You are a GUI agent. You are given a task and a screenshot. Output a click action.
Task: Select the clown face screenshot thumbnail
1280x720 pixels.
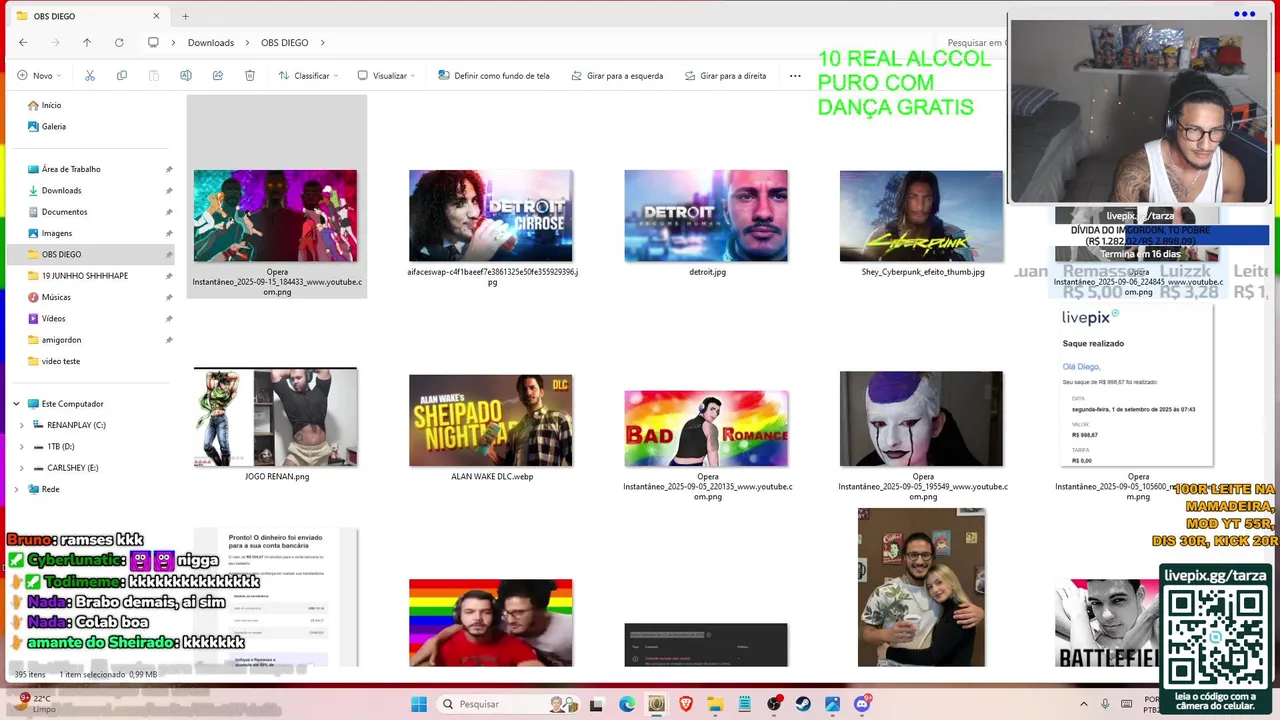tap(921, 419)
